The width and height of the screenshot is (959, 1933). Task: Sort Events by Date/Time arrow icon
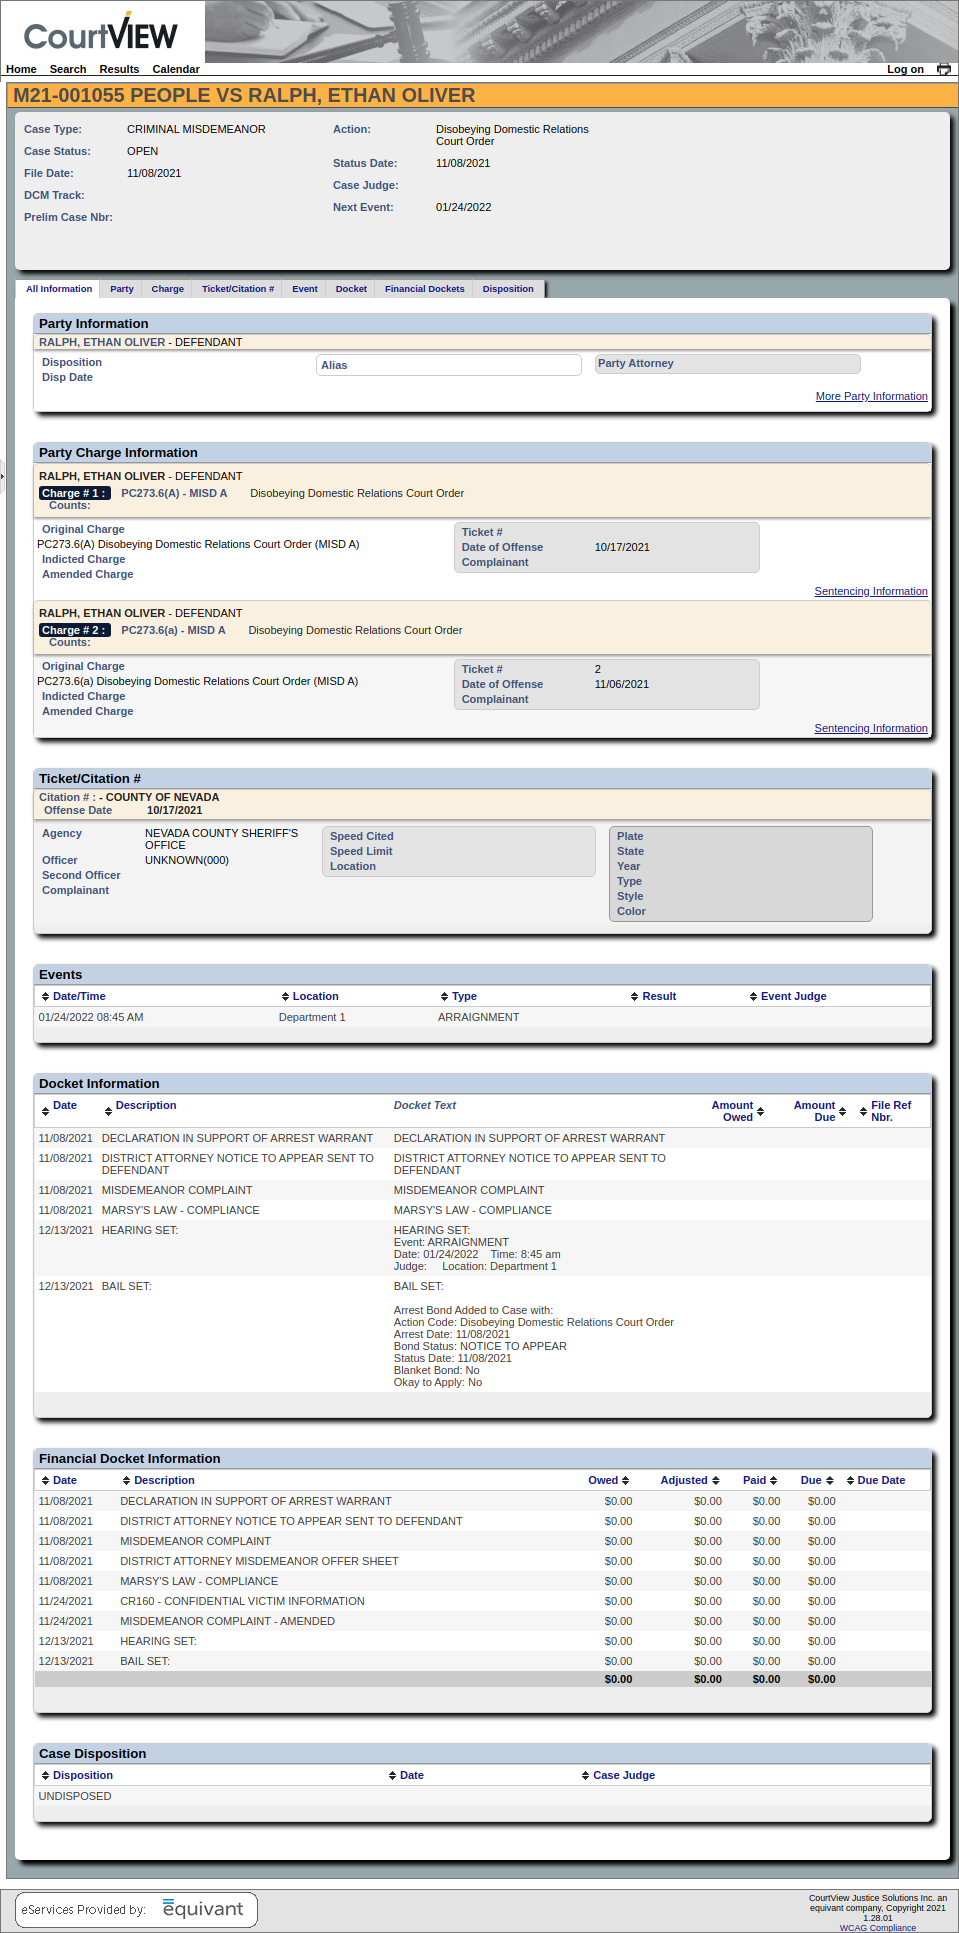tap(45, 997)
